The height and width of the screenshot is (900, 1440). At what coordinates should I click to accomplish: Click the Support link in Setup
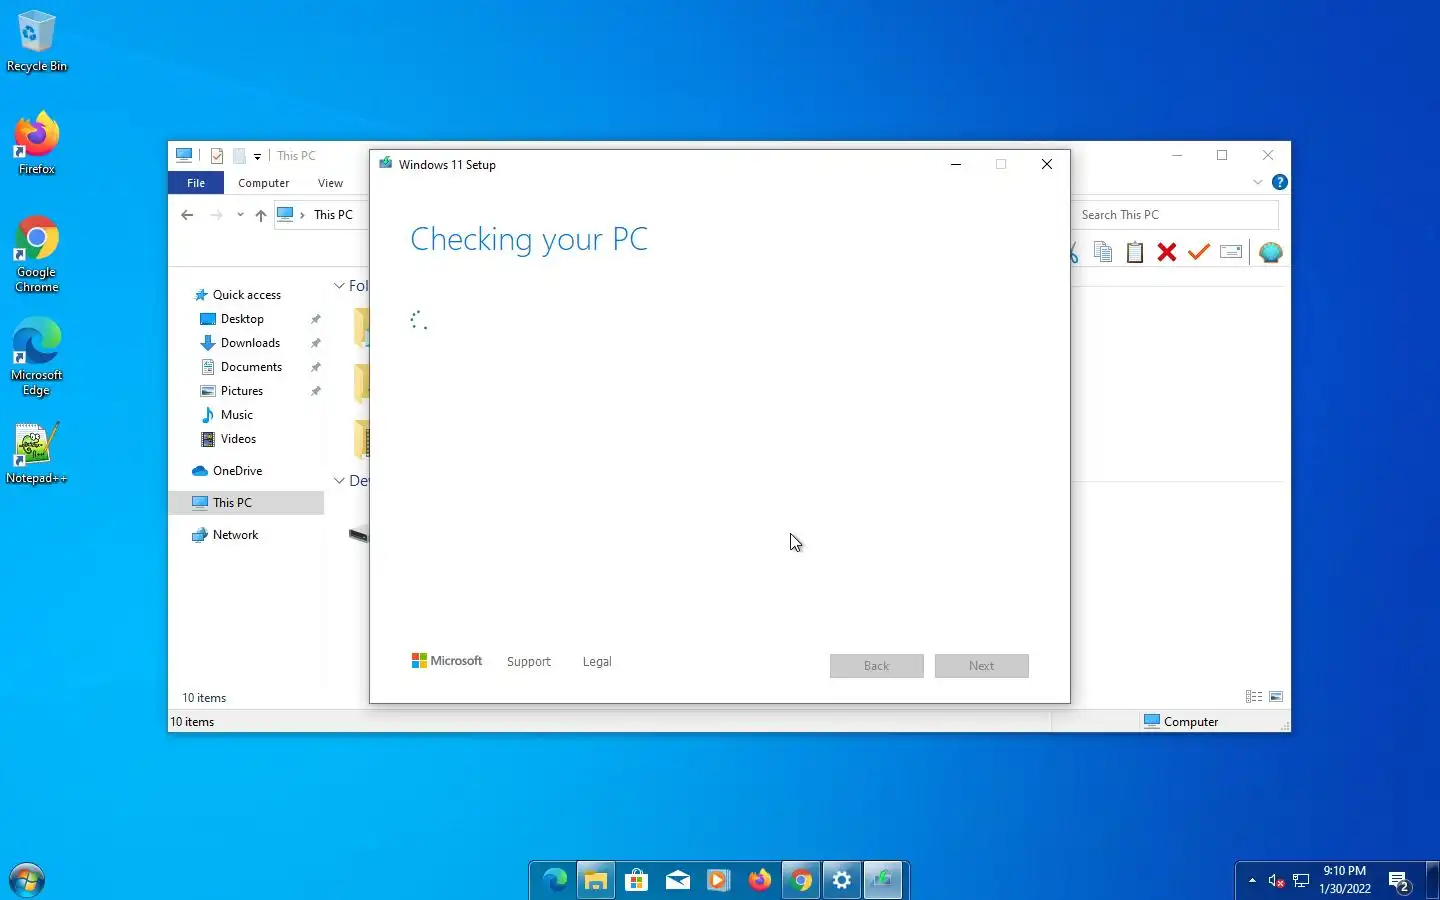pos(529,662)
